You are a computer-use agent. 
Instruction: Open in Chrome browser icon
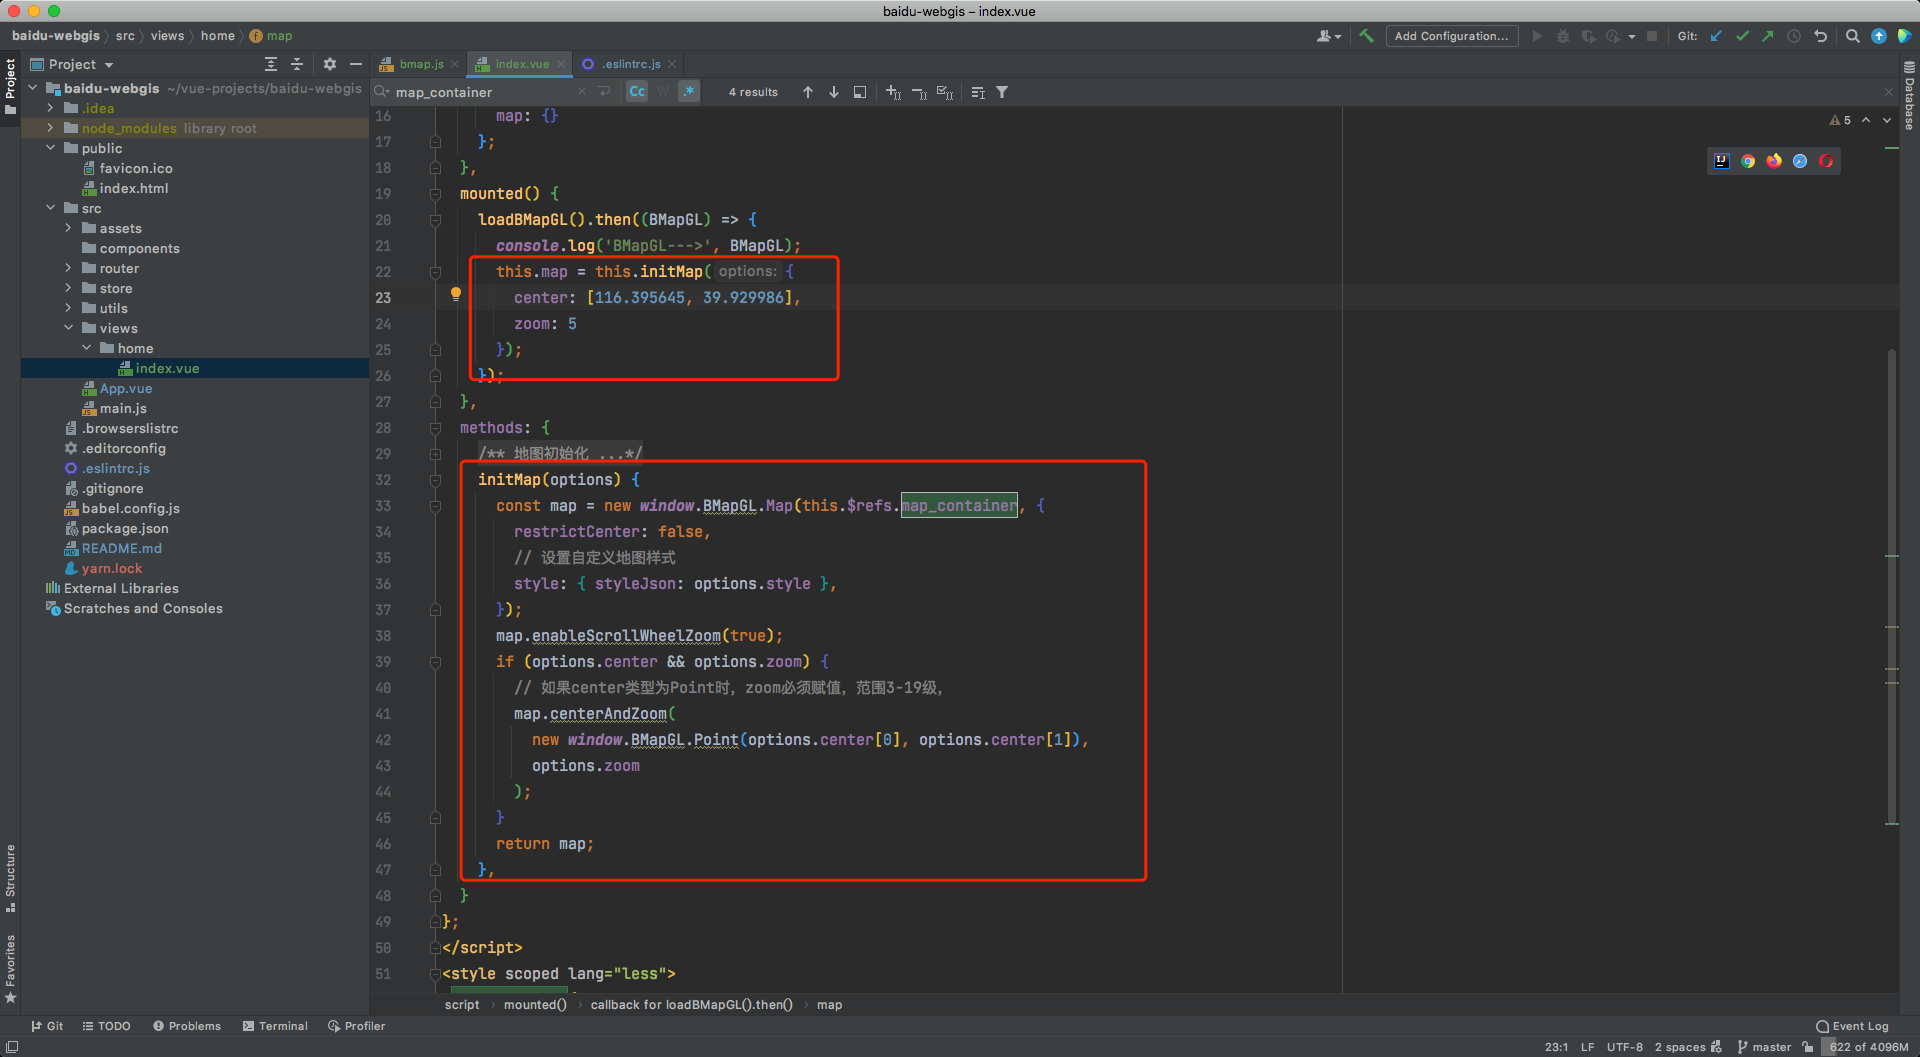click(1748, 161)
